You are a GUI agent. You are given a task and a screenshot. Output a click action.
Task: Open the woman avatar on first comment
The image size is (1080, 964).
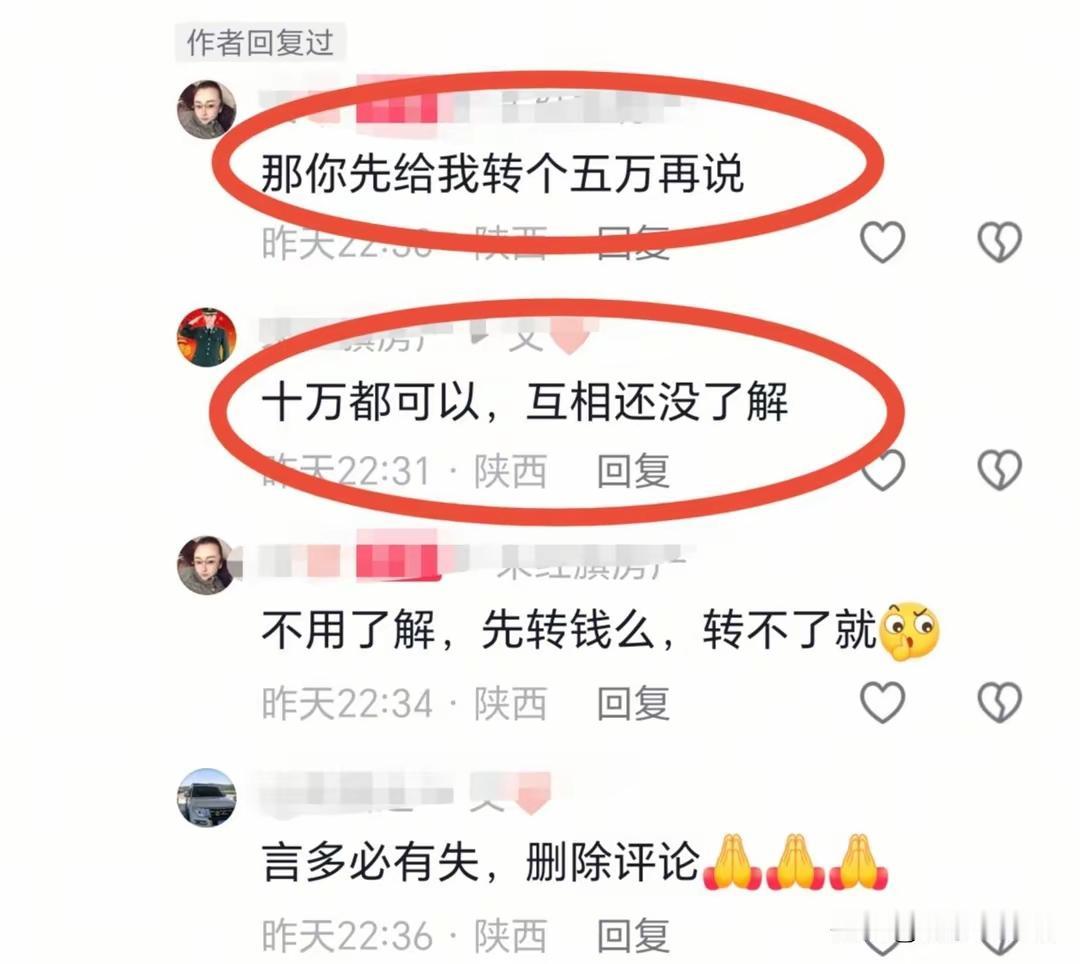point(207,110)
